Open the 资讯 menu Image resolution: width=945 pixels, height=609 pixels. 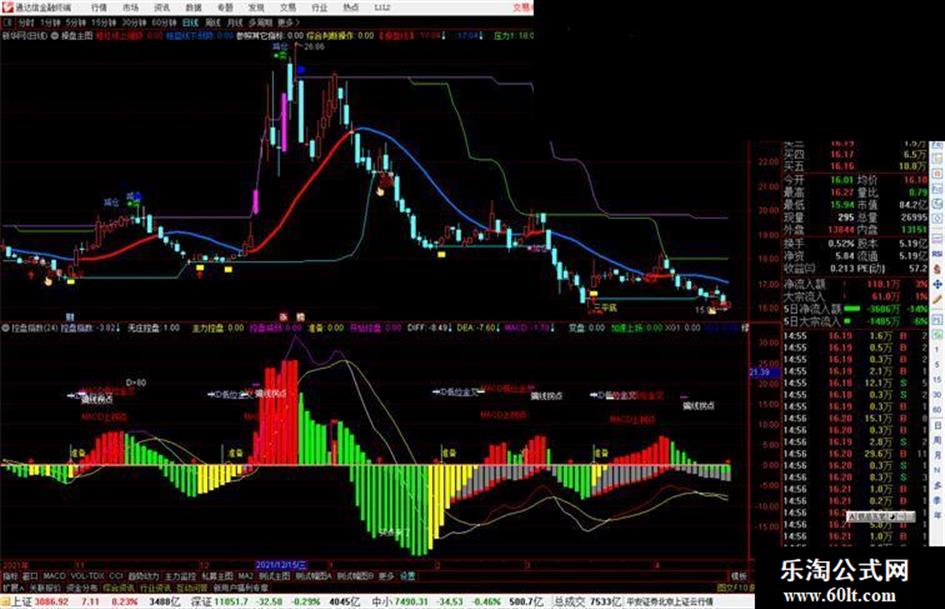click(162, 7)
